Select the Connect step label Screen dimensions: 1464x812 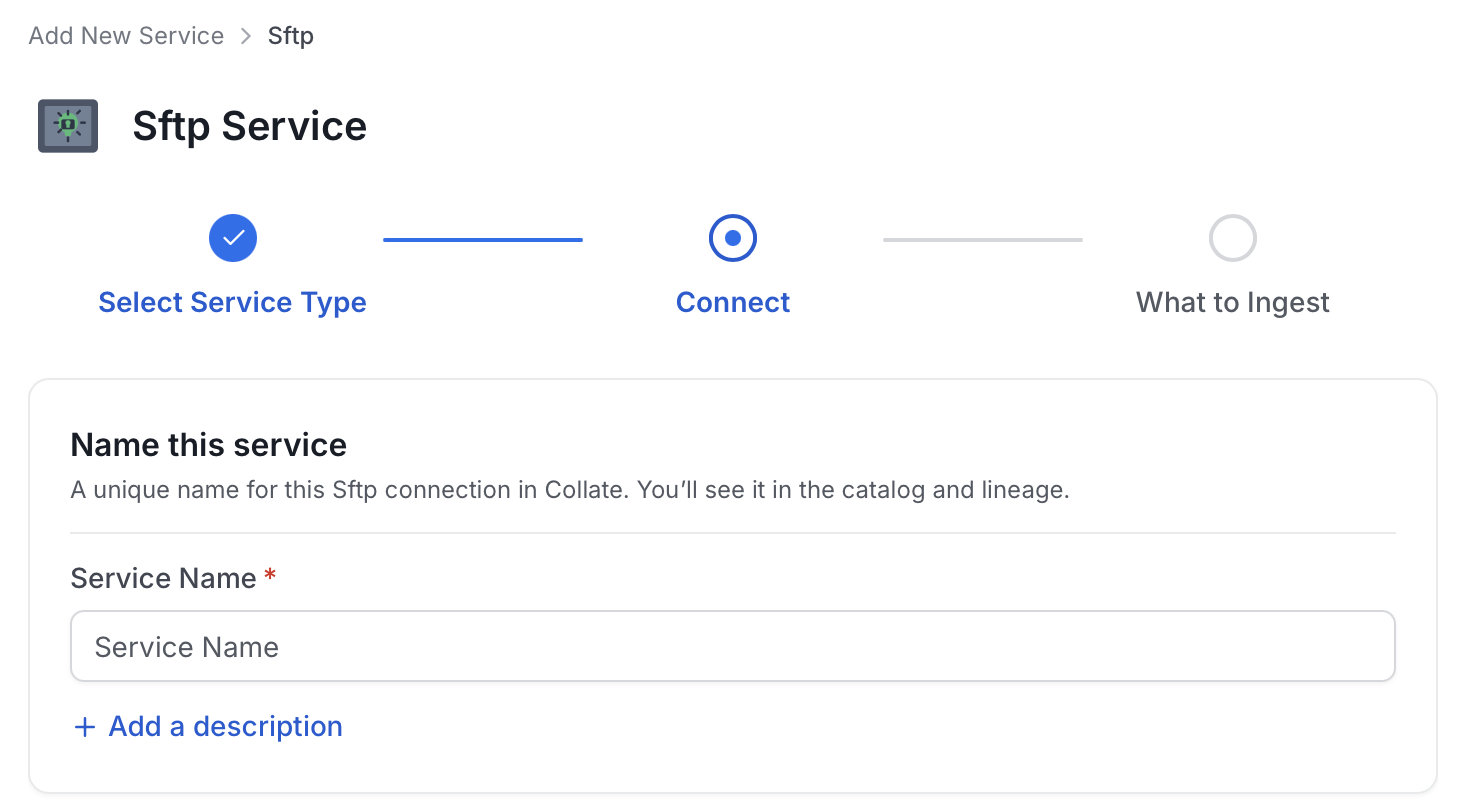[x=733, y=302]
